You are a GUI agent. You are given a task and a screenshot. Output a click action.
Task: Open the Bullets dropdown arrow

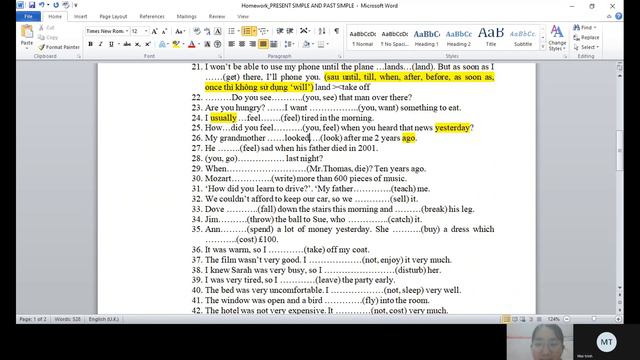[238, 31]
